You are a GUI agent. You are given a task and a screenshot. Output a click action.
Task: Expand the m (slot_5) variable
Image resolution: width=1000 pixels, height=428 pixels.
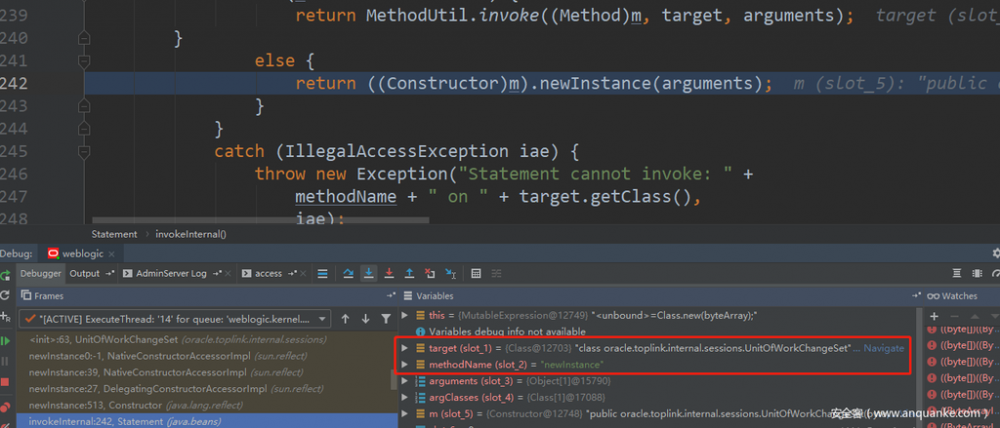coord(404,414)
